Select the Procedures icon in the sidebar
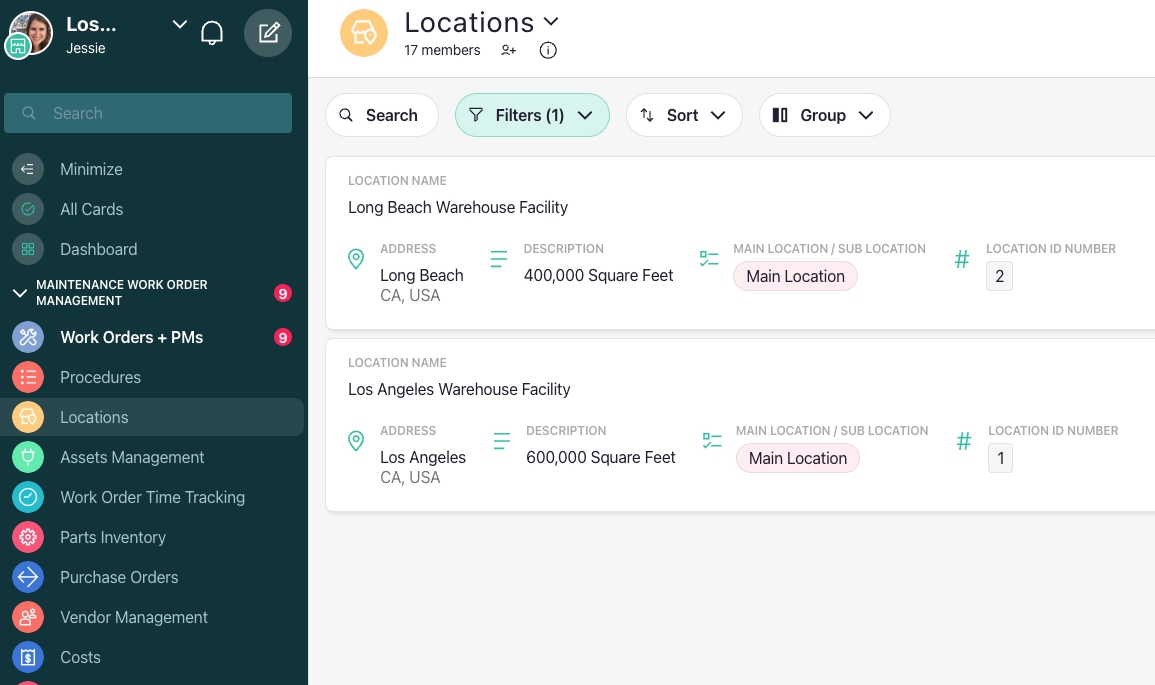The height and width of the screenshot is (685, 1155). click(x=27, y=377)
